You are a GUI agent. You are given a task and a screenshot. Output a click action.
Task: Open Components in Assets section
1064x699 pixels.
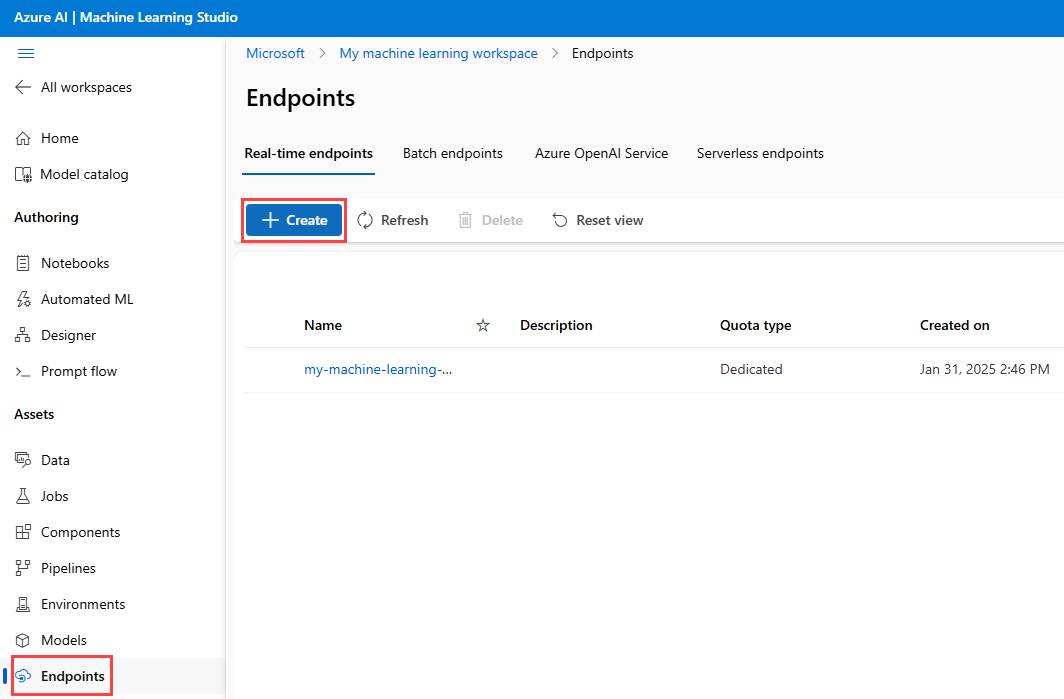(80, 532)
